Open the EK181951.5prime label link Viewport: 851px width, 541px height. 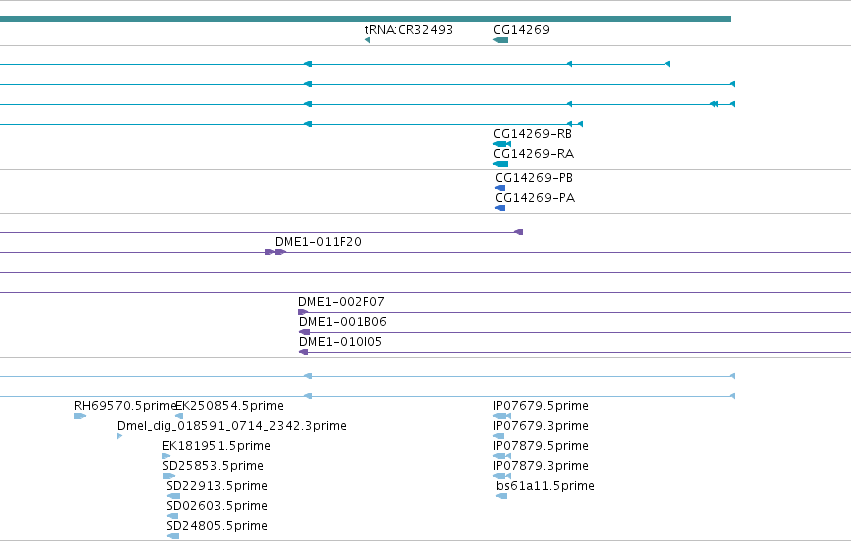click(x=216, y=446)
